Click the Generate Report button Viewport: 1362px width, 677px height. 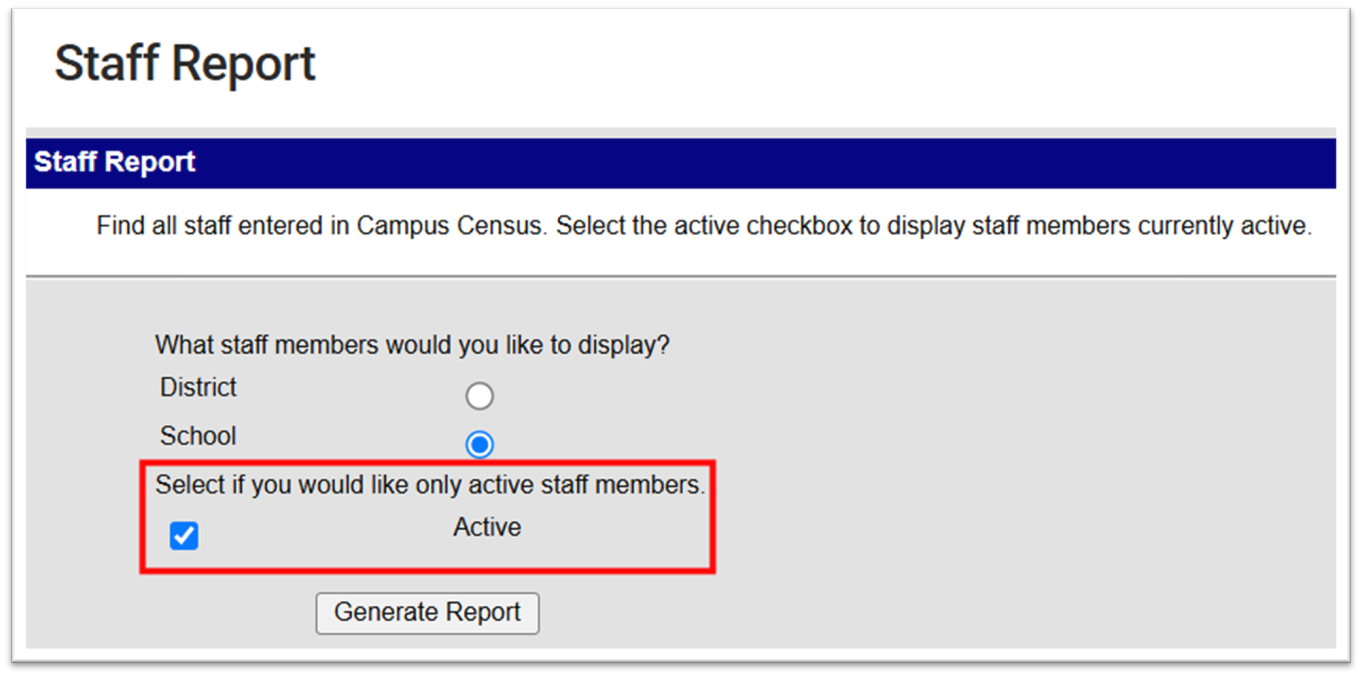pos(427,612)
